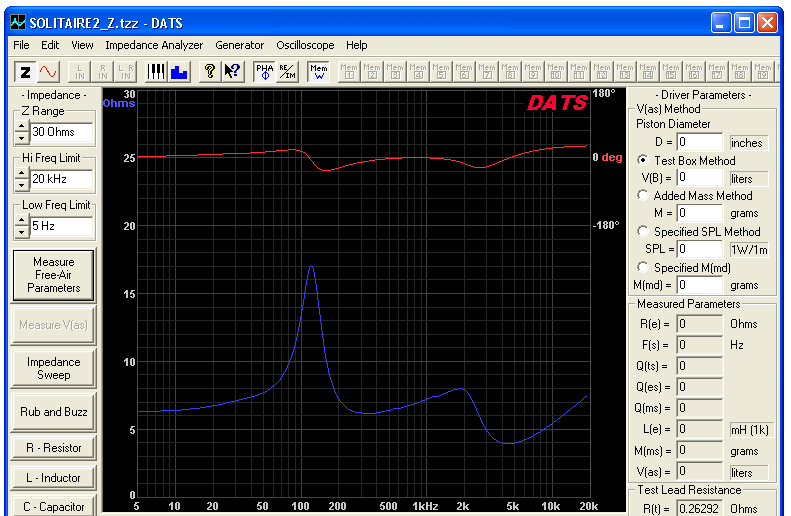The image size is (791, 516).
Task: Click the piston diameter D input field
Action: [700, 142]
